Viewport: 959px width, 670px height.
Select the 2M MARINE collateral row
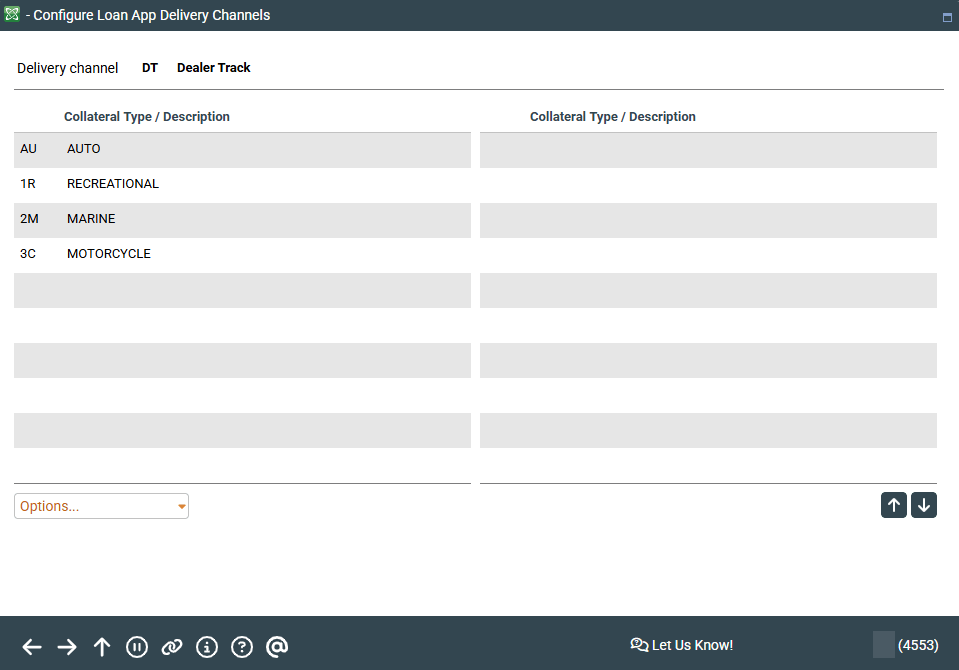point(242,219)
